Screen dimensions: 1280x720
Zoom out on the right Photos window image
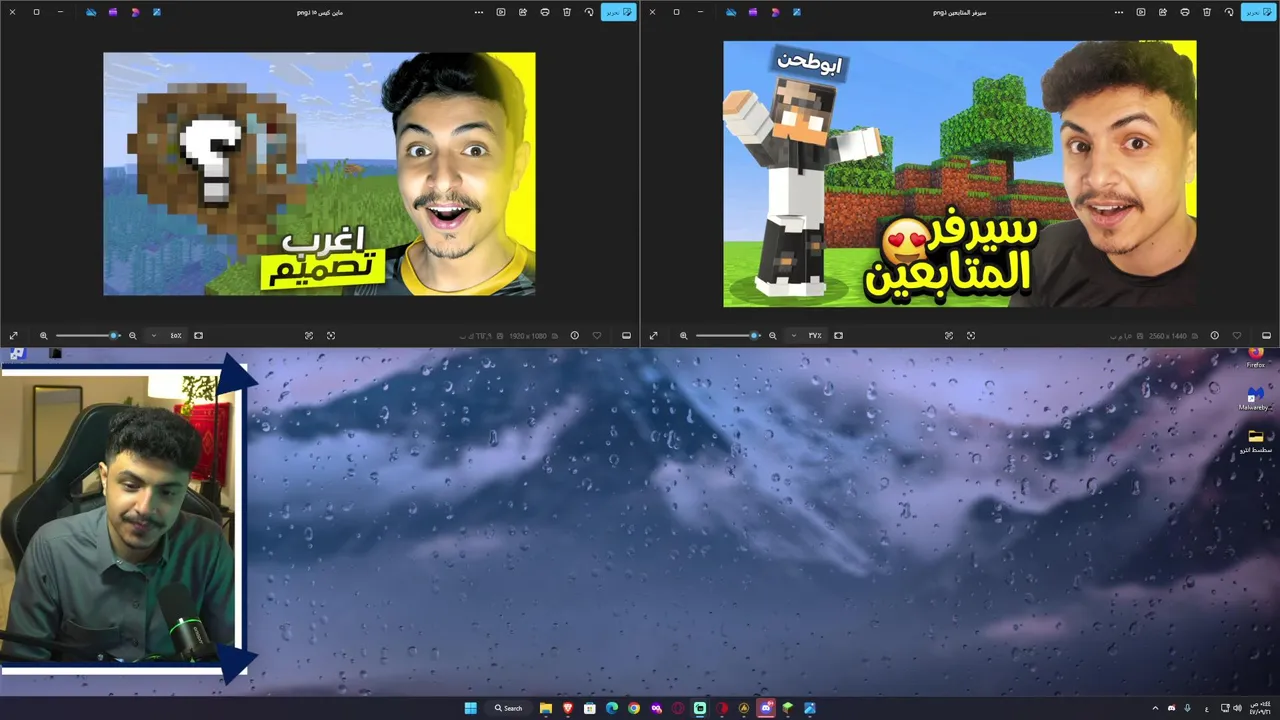pos(772,336)
